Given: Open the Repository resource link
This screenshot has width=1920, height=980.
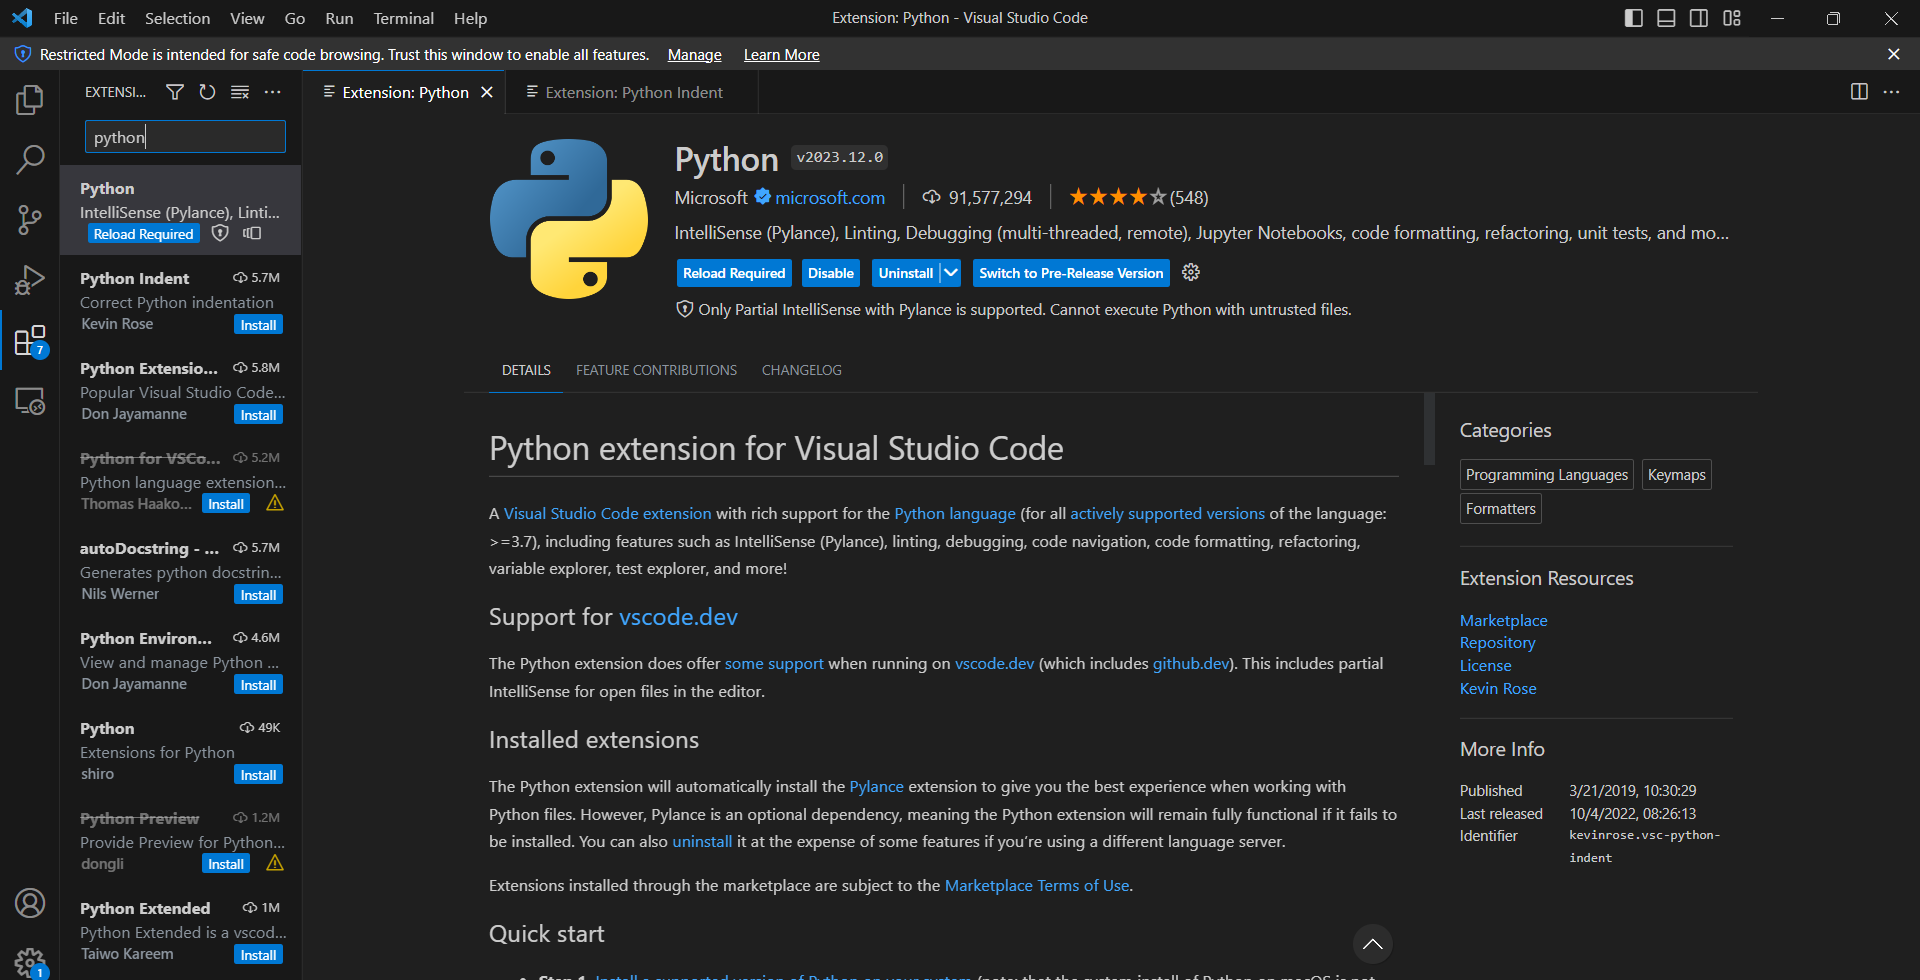Looking at the screenshot, I should 1497,643.
